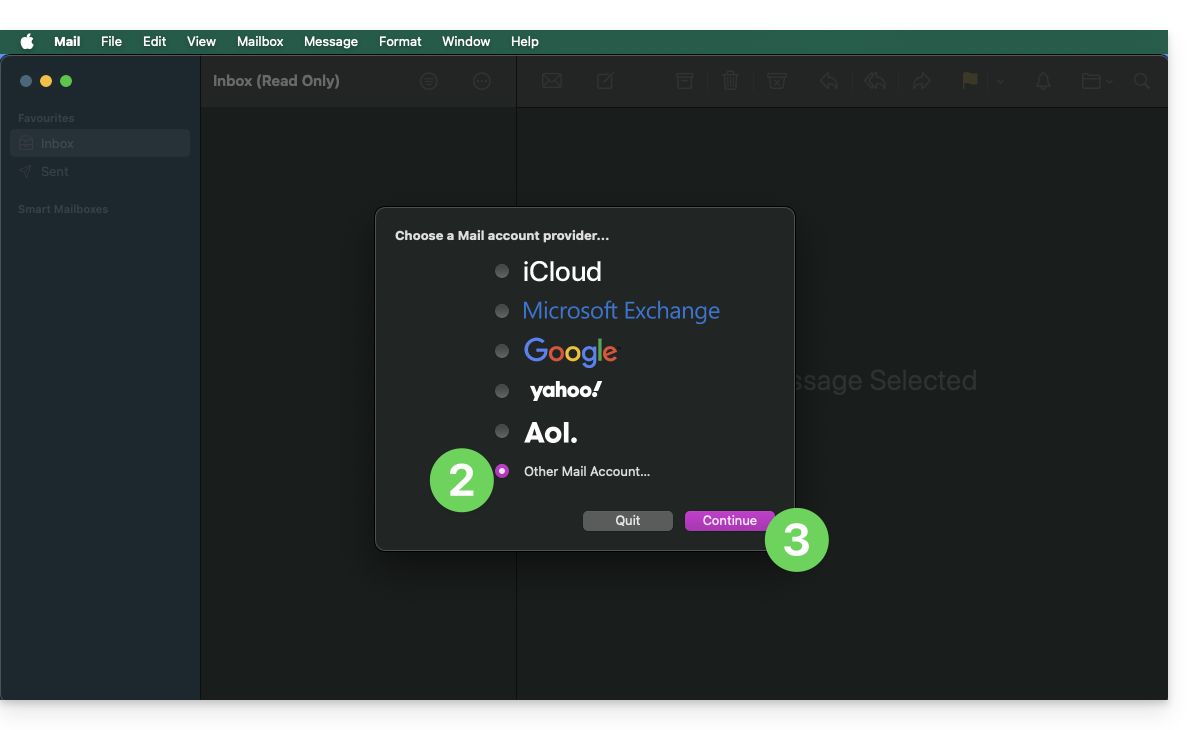Click the Quit button in the dialog
Viewport: 1198px width, 730px height.
pyautogui.click(x=628, y=520)
